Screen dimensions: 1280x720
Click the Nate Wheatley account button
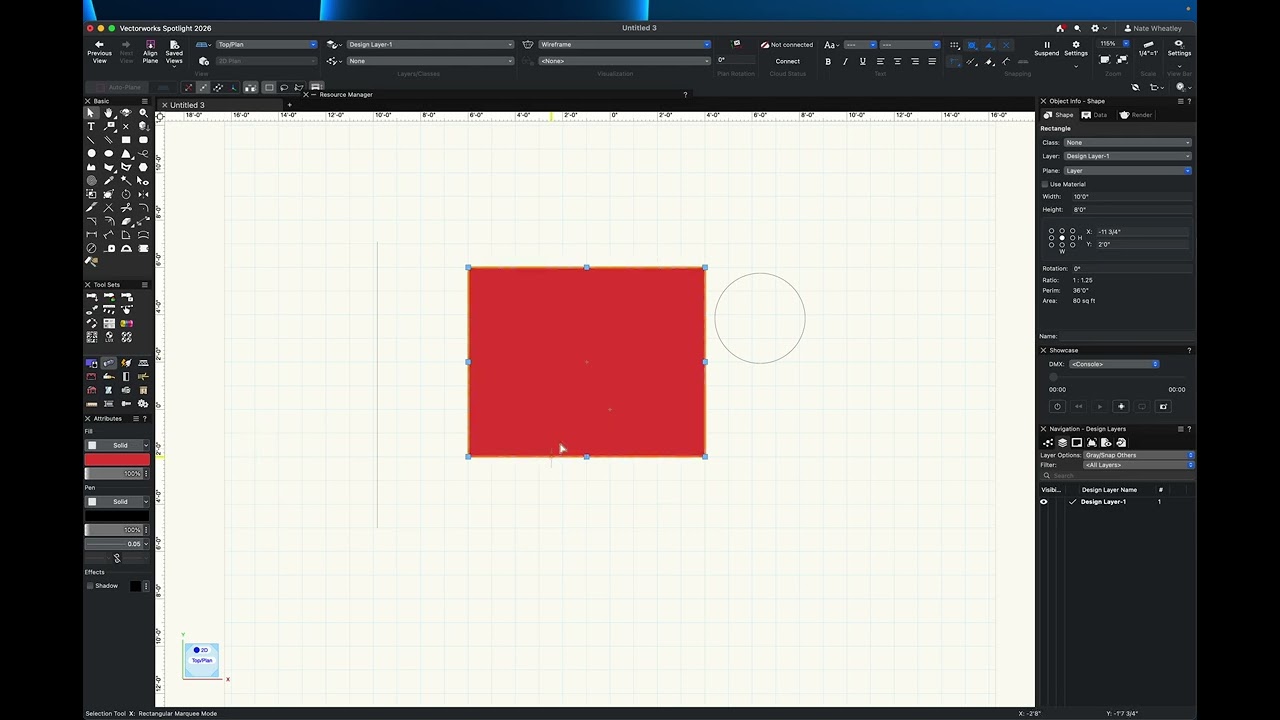point(1153,28)
